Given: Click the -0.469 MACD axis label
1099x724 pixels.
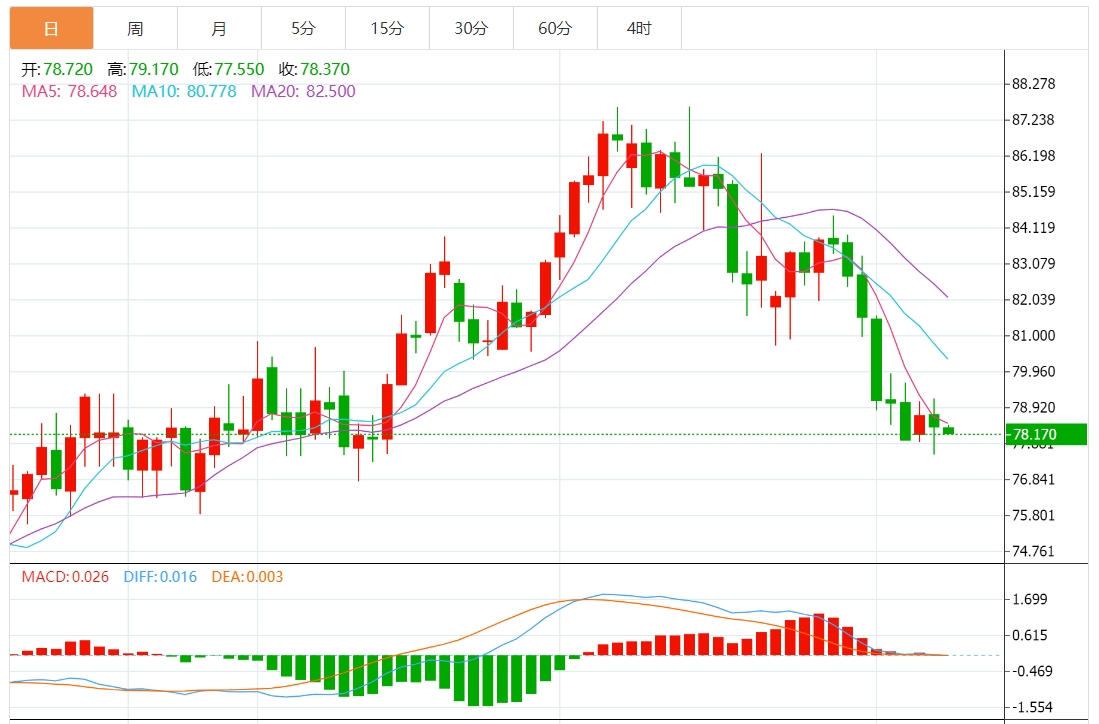Looking at the screenshot, I should pos(1032,671).
